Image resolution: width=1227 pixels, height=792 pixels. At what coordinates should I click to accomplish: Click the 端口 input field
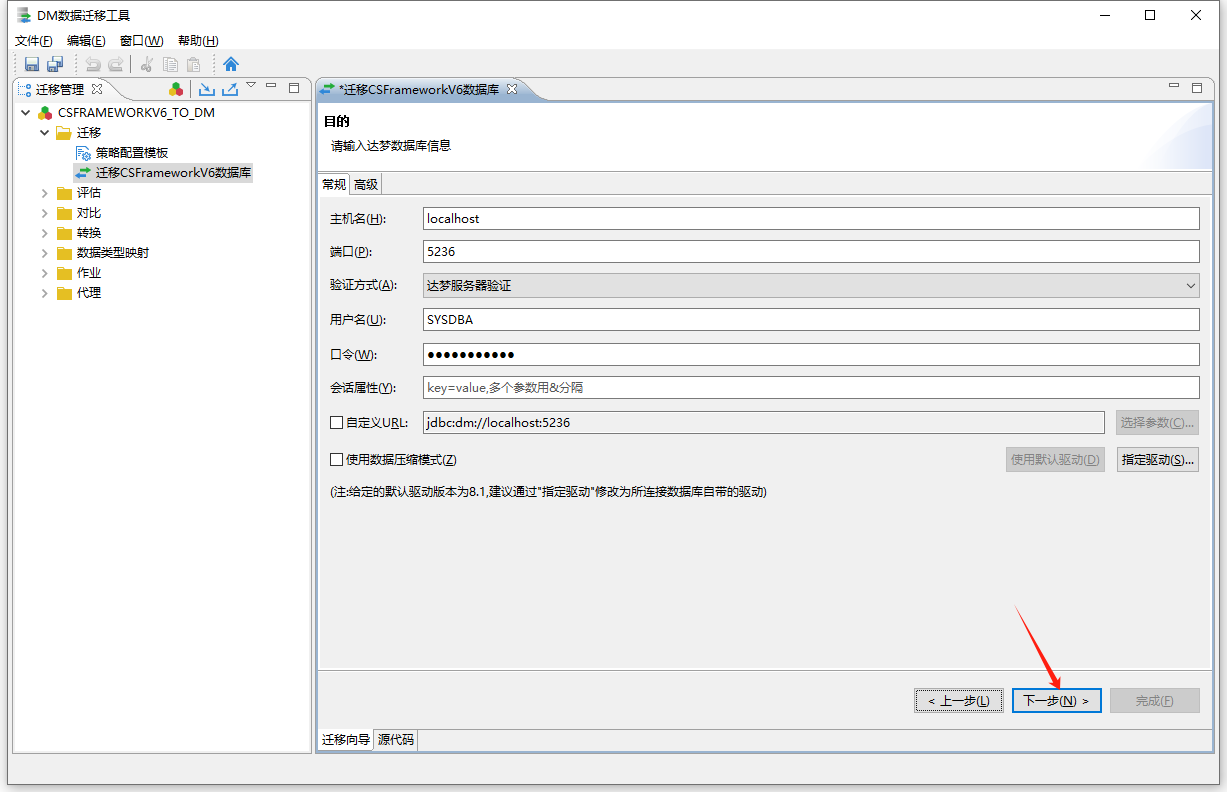coord(811,252)
